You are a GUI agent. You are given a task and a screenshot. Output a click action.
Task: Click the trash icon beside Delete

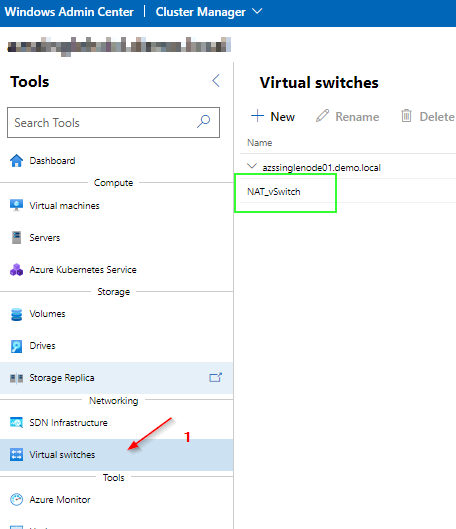[x=406, y=116]
